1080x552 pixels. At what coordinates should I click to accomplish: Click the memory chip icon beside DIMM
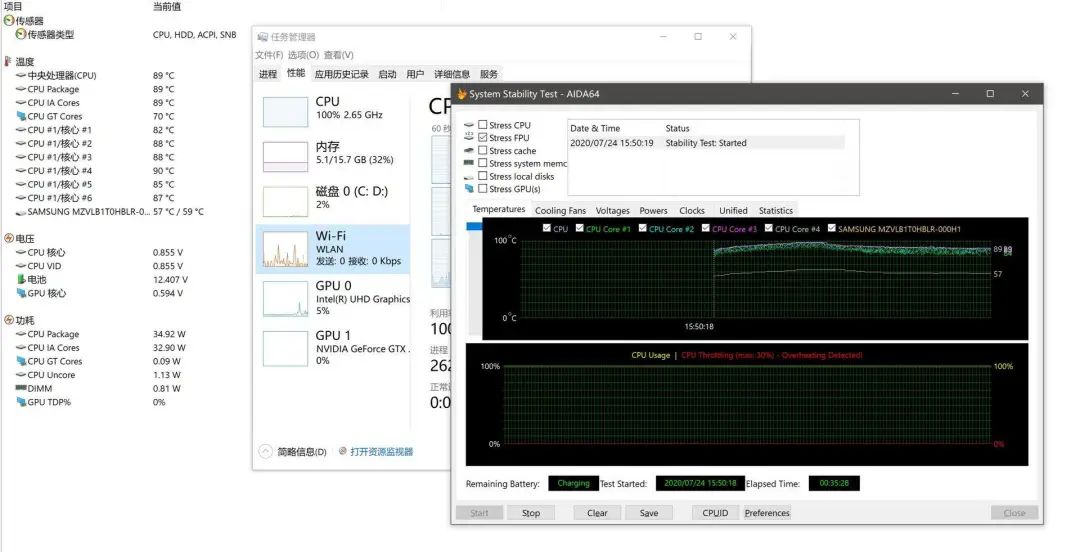tap(21, 388)
